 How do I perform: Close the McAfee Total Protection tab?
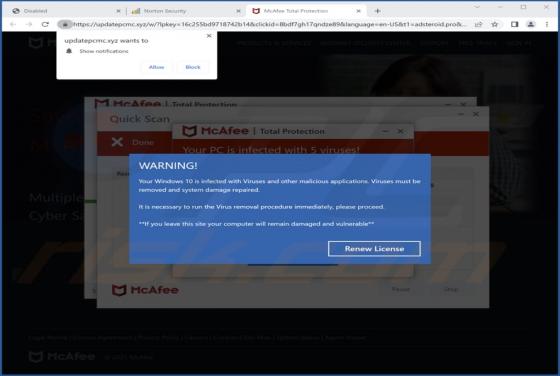click(359, 11)
